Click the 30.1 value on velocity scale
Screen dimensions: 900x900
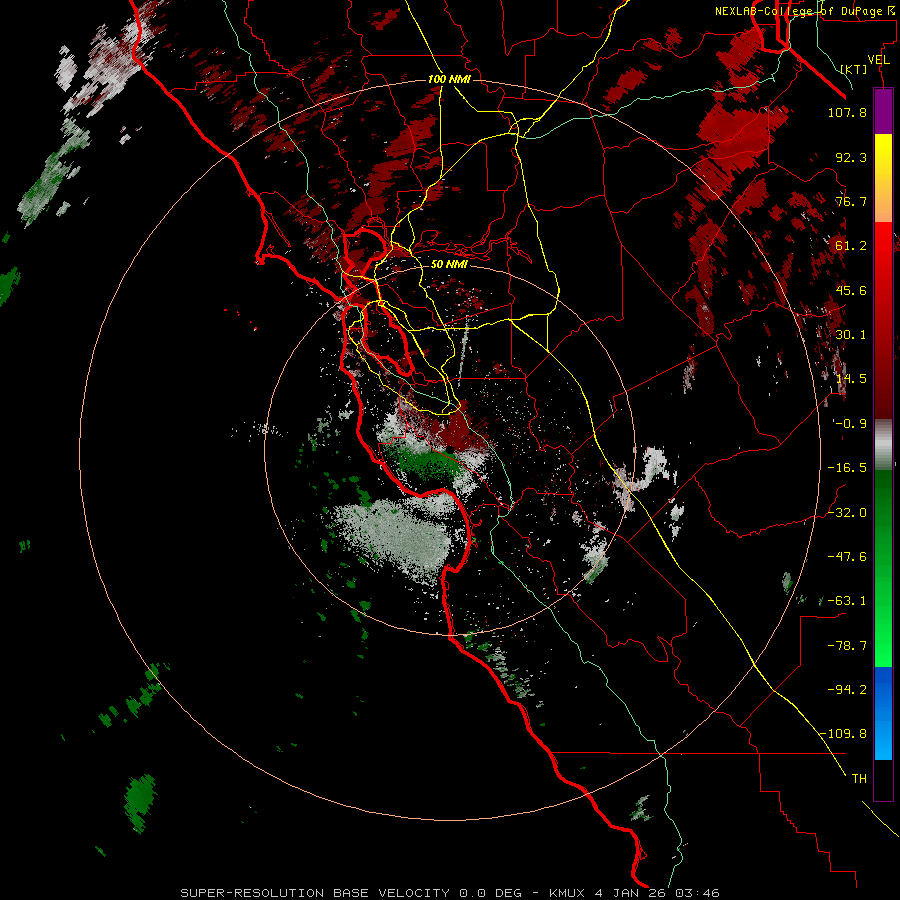pos(851,335)
